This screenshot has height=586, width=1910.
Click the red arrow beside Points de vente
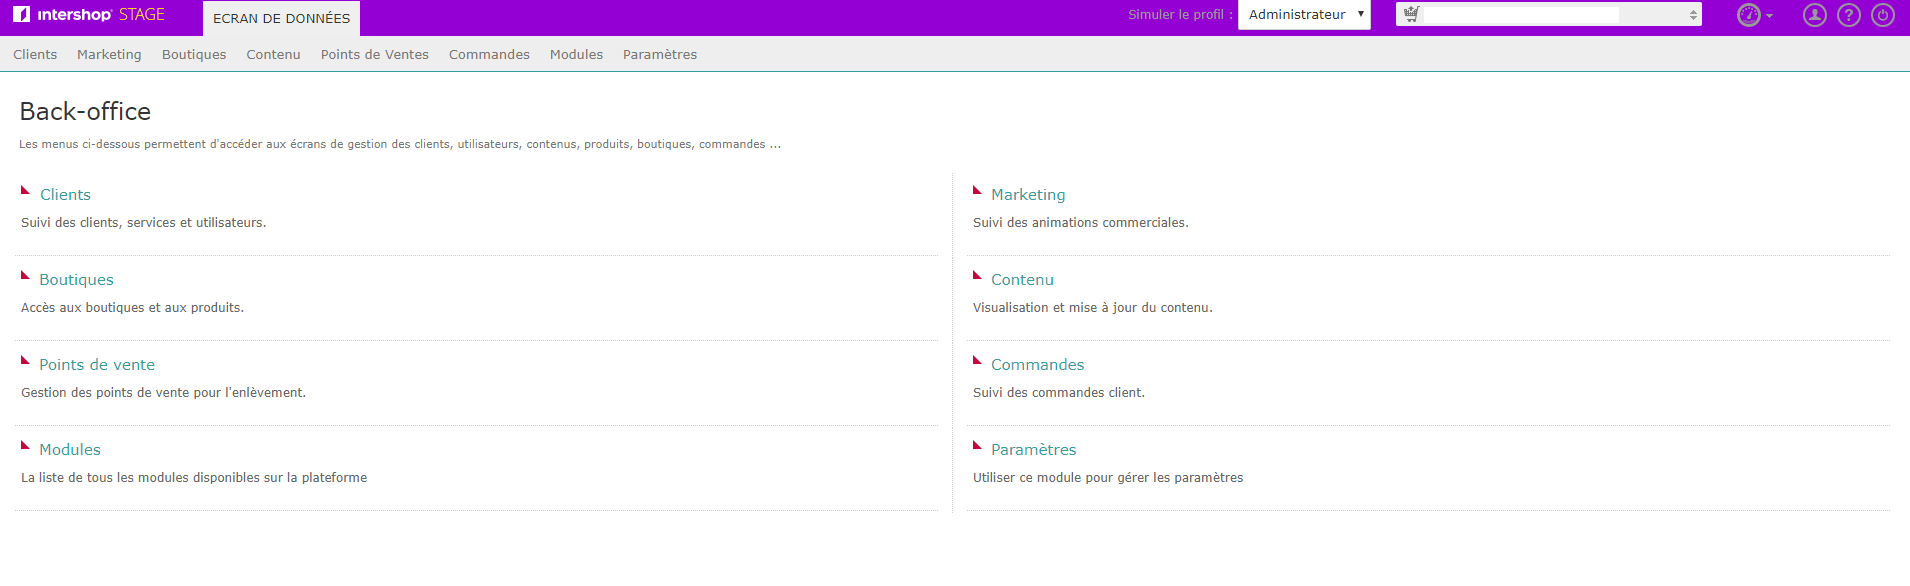tap(25, 360)
